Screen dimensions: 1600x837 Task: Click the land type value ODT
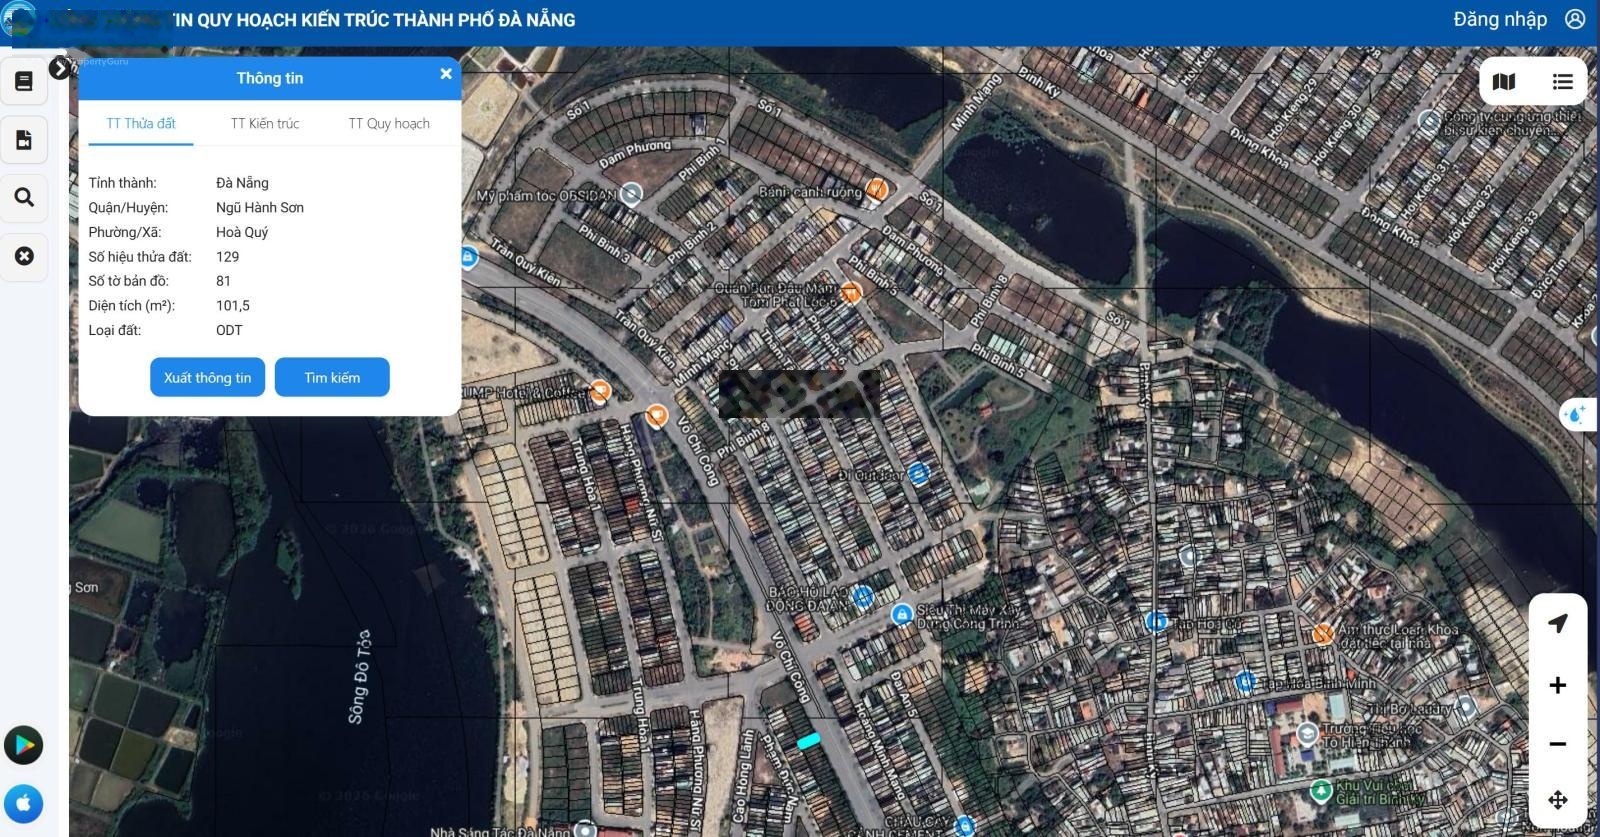pyautogui.click(x=229, y=330)
